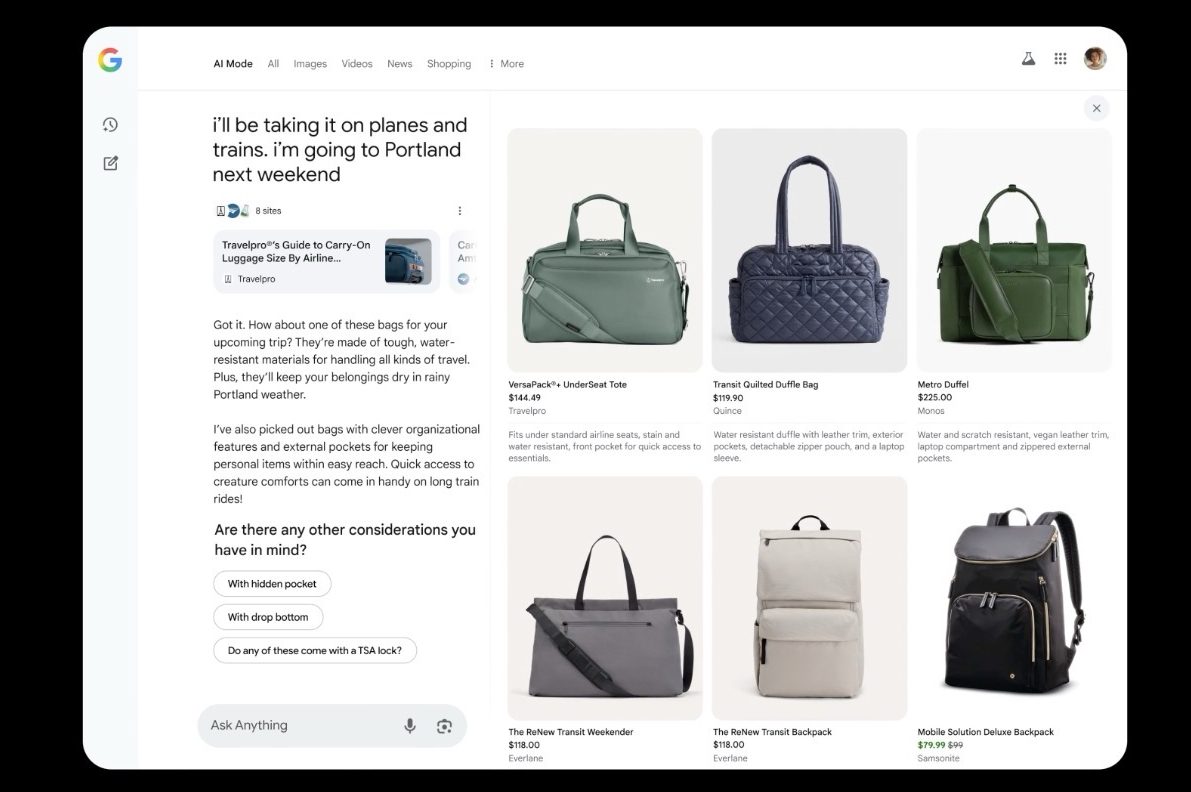Open Search Labs flask icon
Screen dimensions: 1191x792
click(x=1028, y=59)
